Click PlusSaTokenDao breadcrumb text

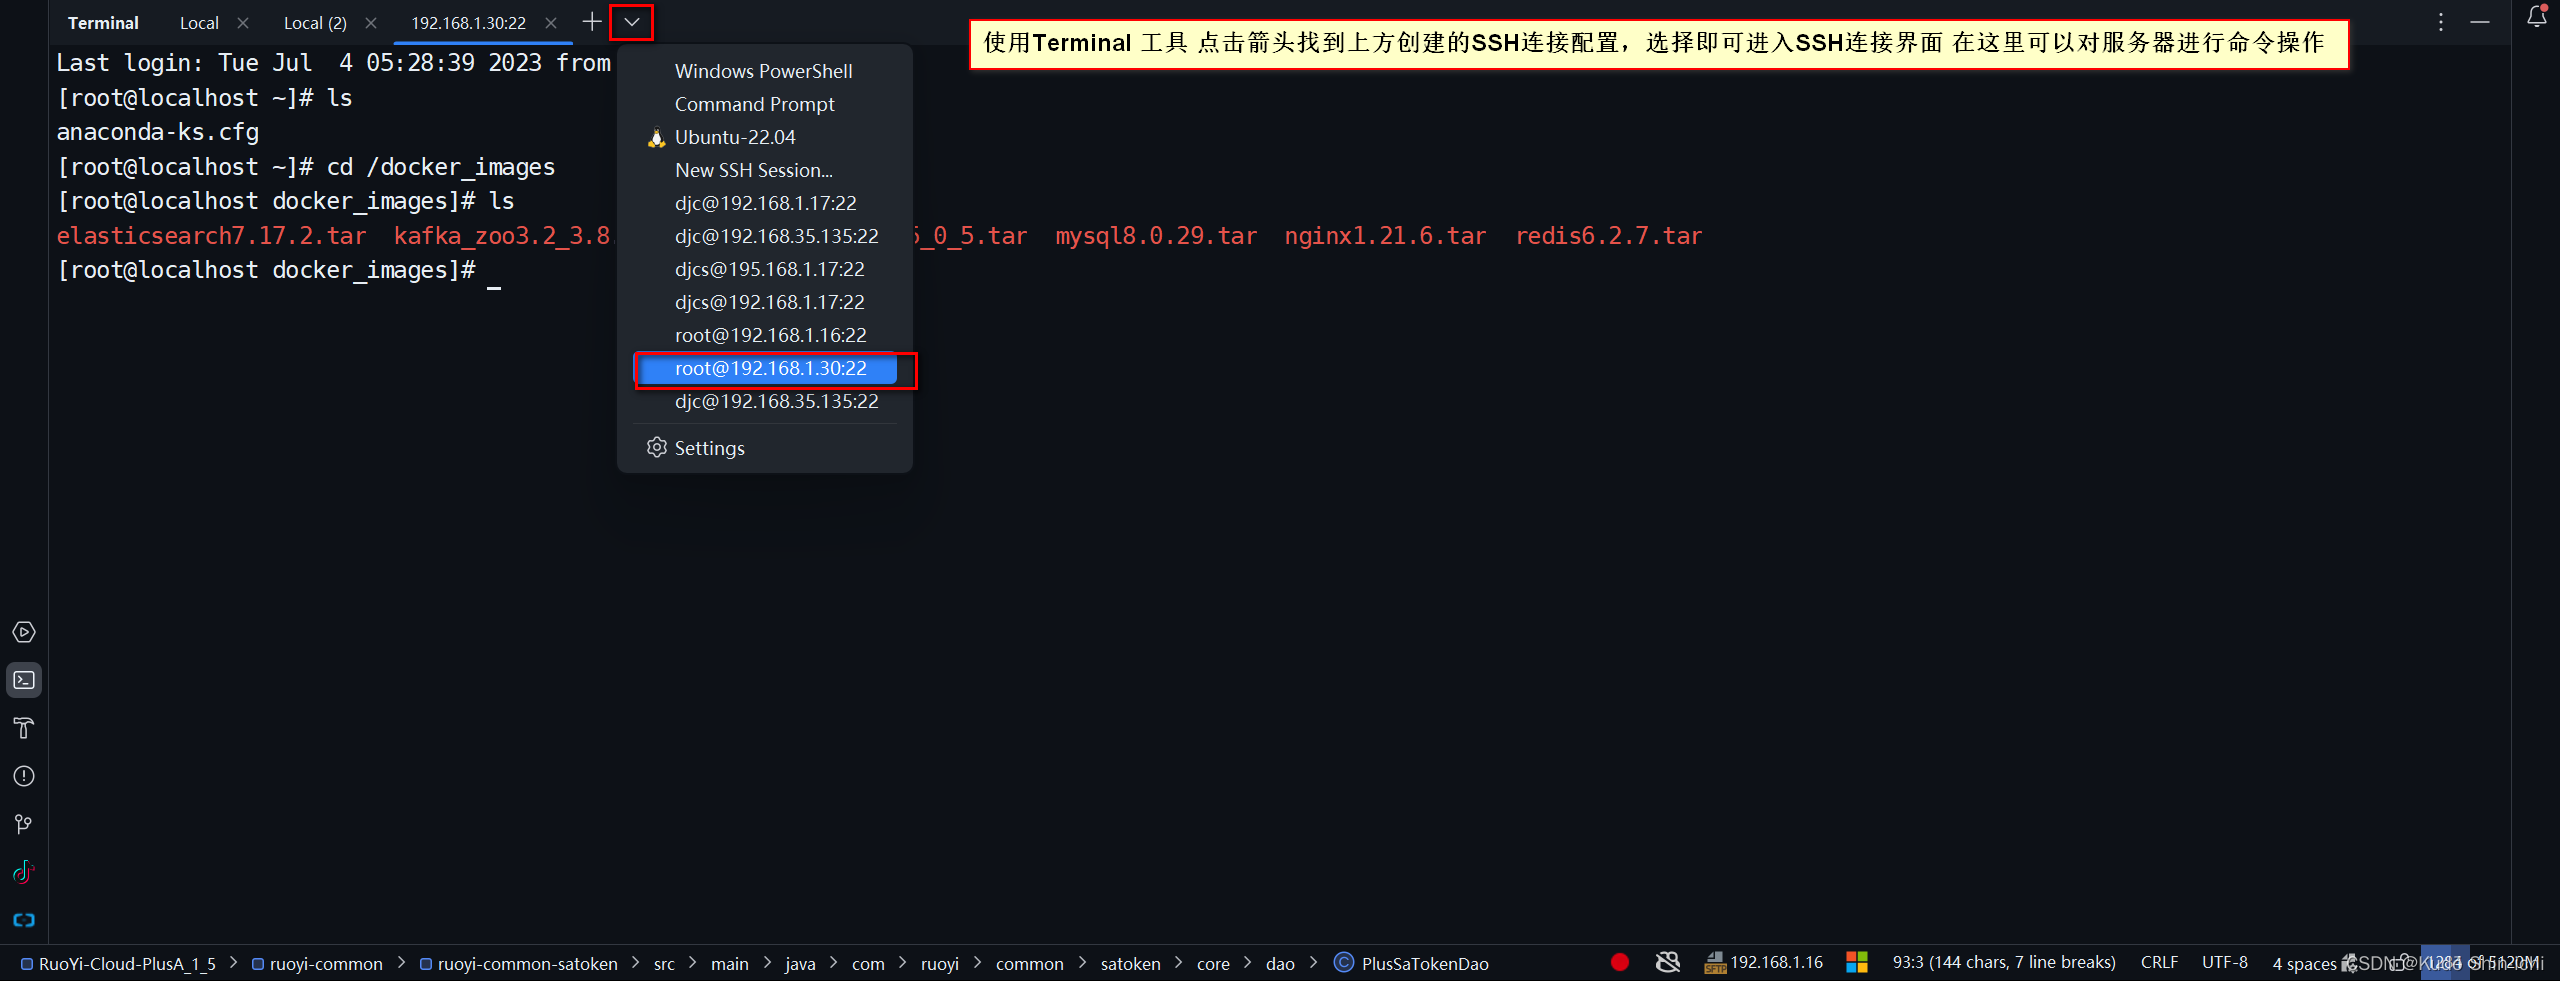(x=1425, y=964)
